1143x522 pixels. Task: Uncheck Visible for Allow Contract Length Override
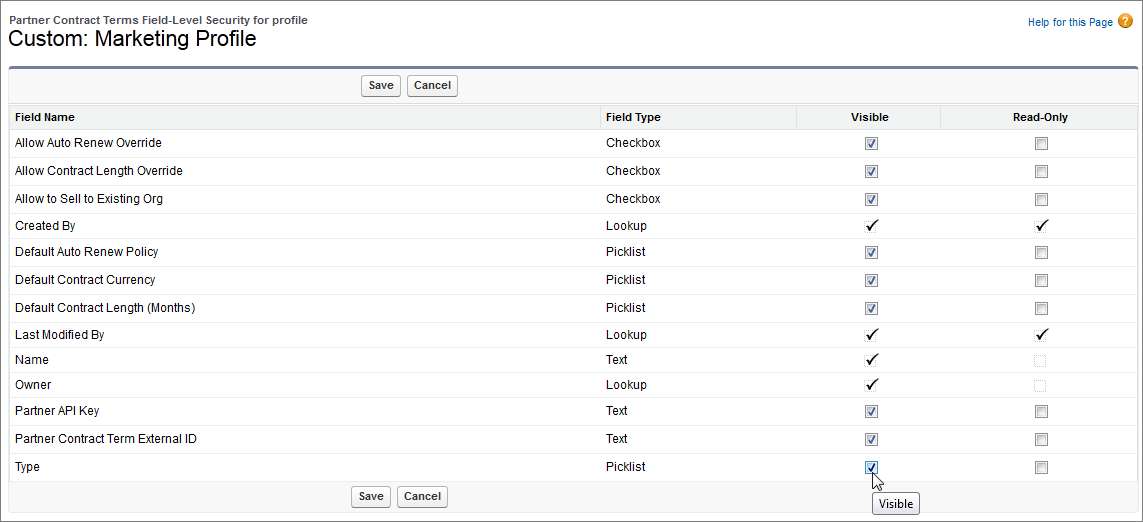click(871, 171)
